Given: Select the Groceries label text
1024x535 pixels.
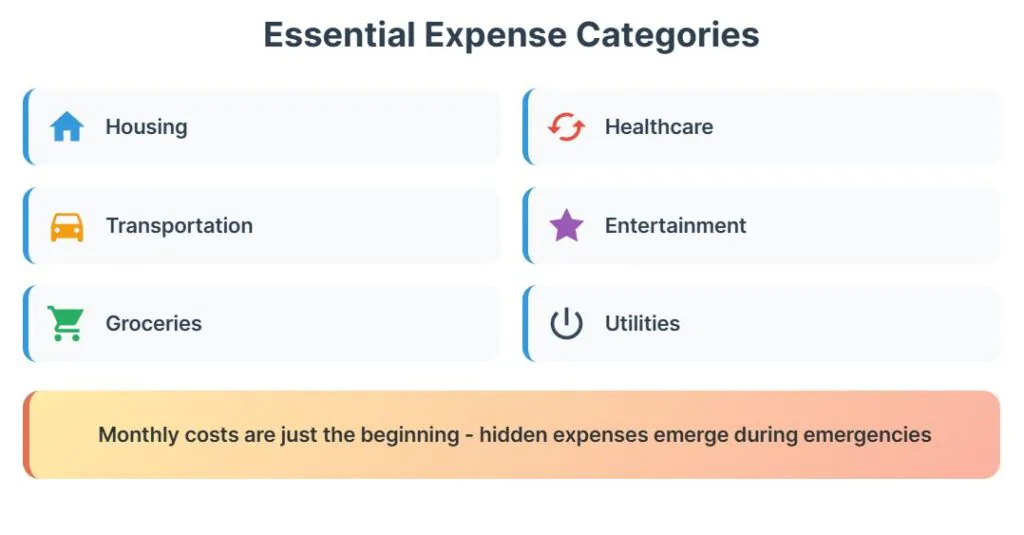Looking at the screenshot, I should [154, 324].
